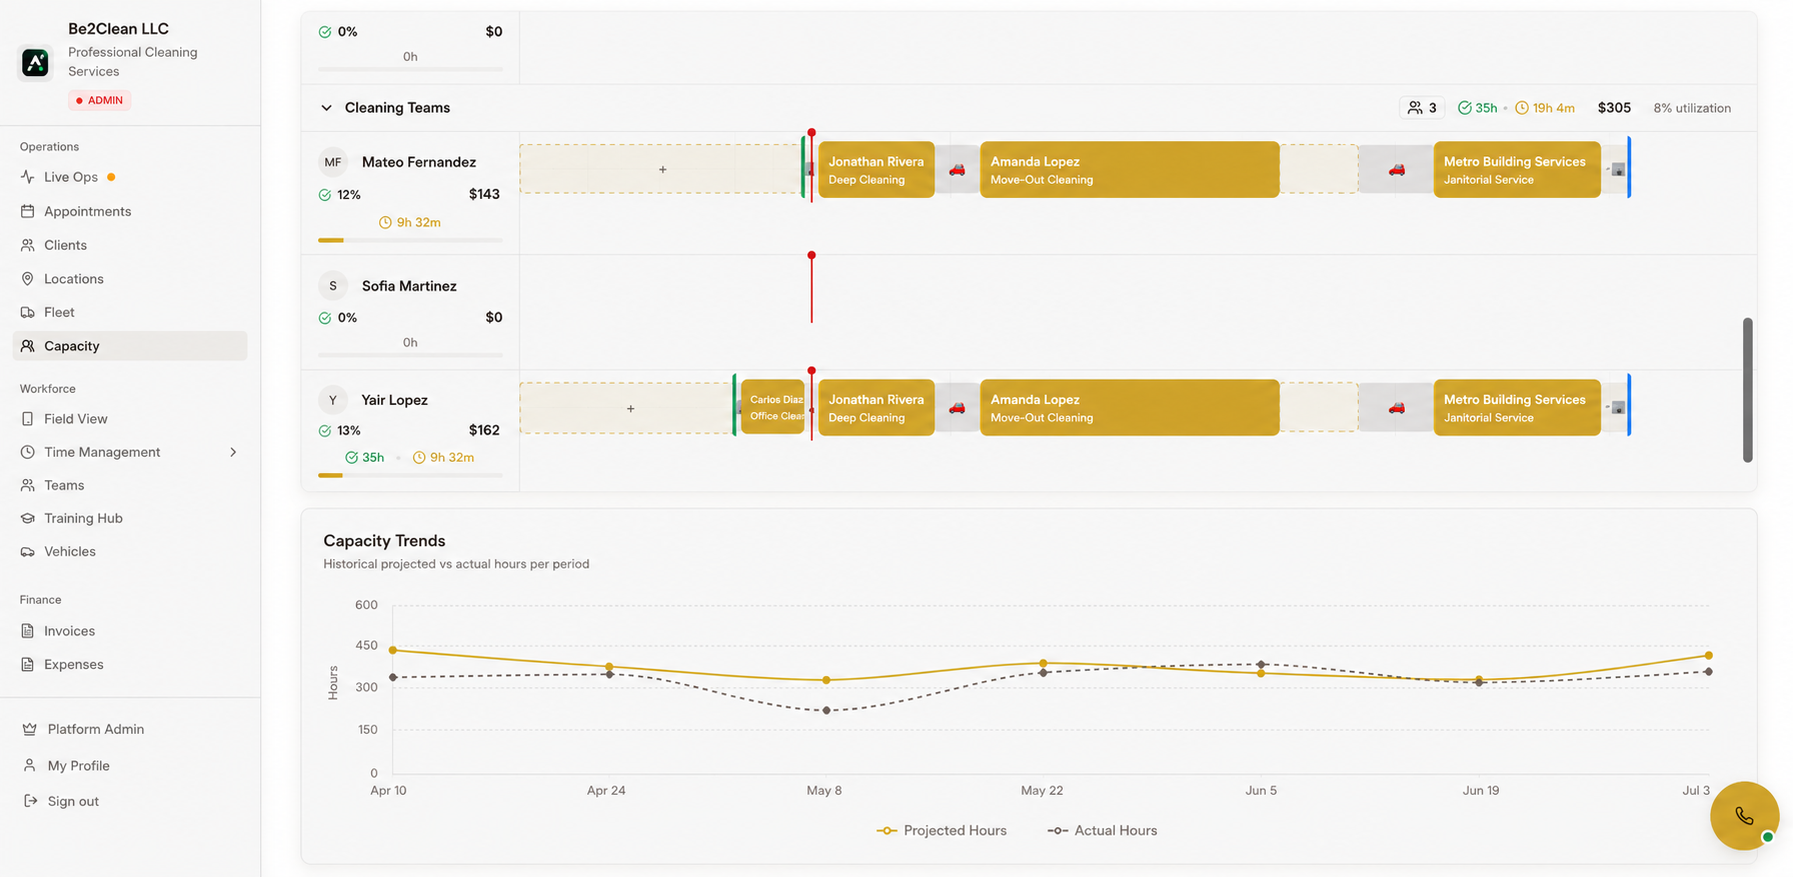Screen dimensions: 1793x877
Task: Click the page's vertical scrollbar thumb
Action: coord(1747,390)
